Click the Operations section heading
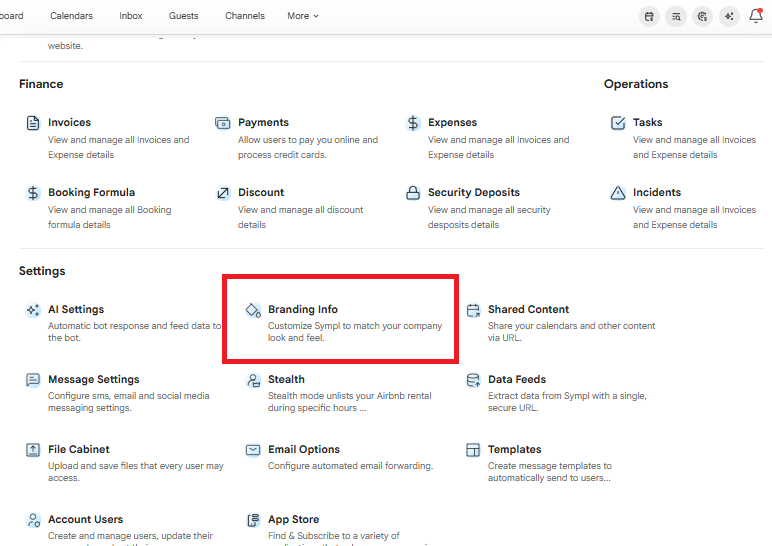This screenshot has width=772, height=546. point(636,84)
